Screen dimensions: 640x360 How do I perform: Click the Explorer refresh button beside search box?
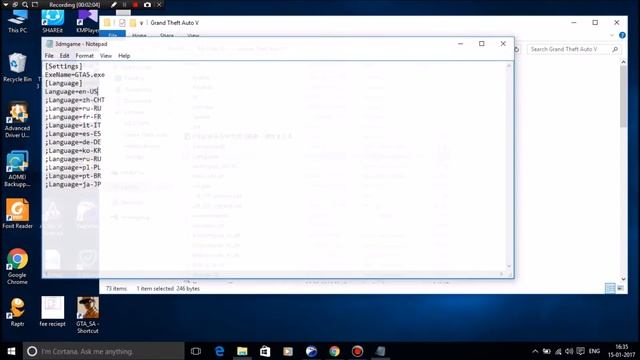click(517, 49)
